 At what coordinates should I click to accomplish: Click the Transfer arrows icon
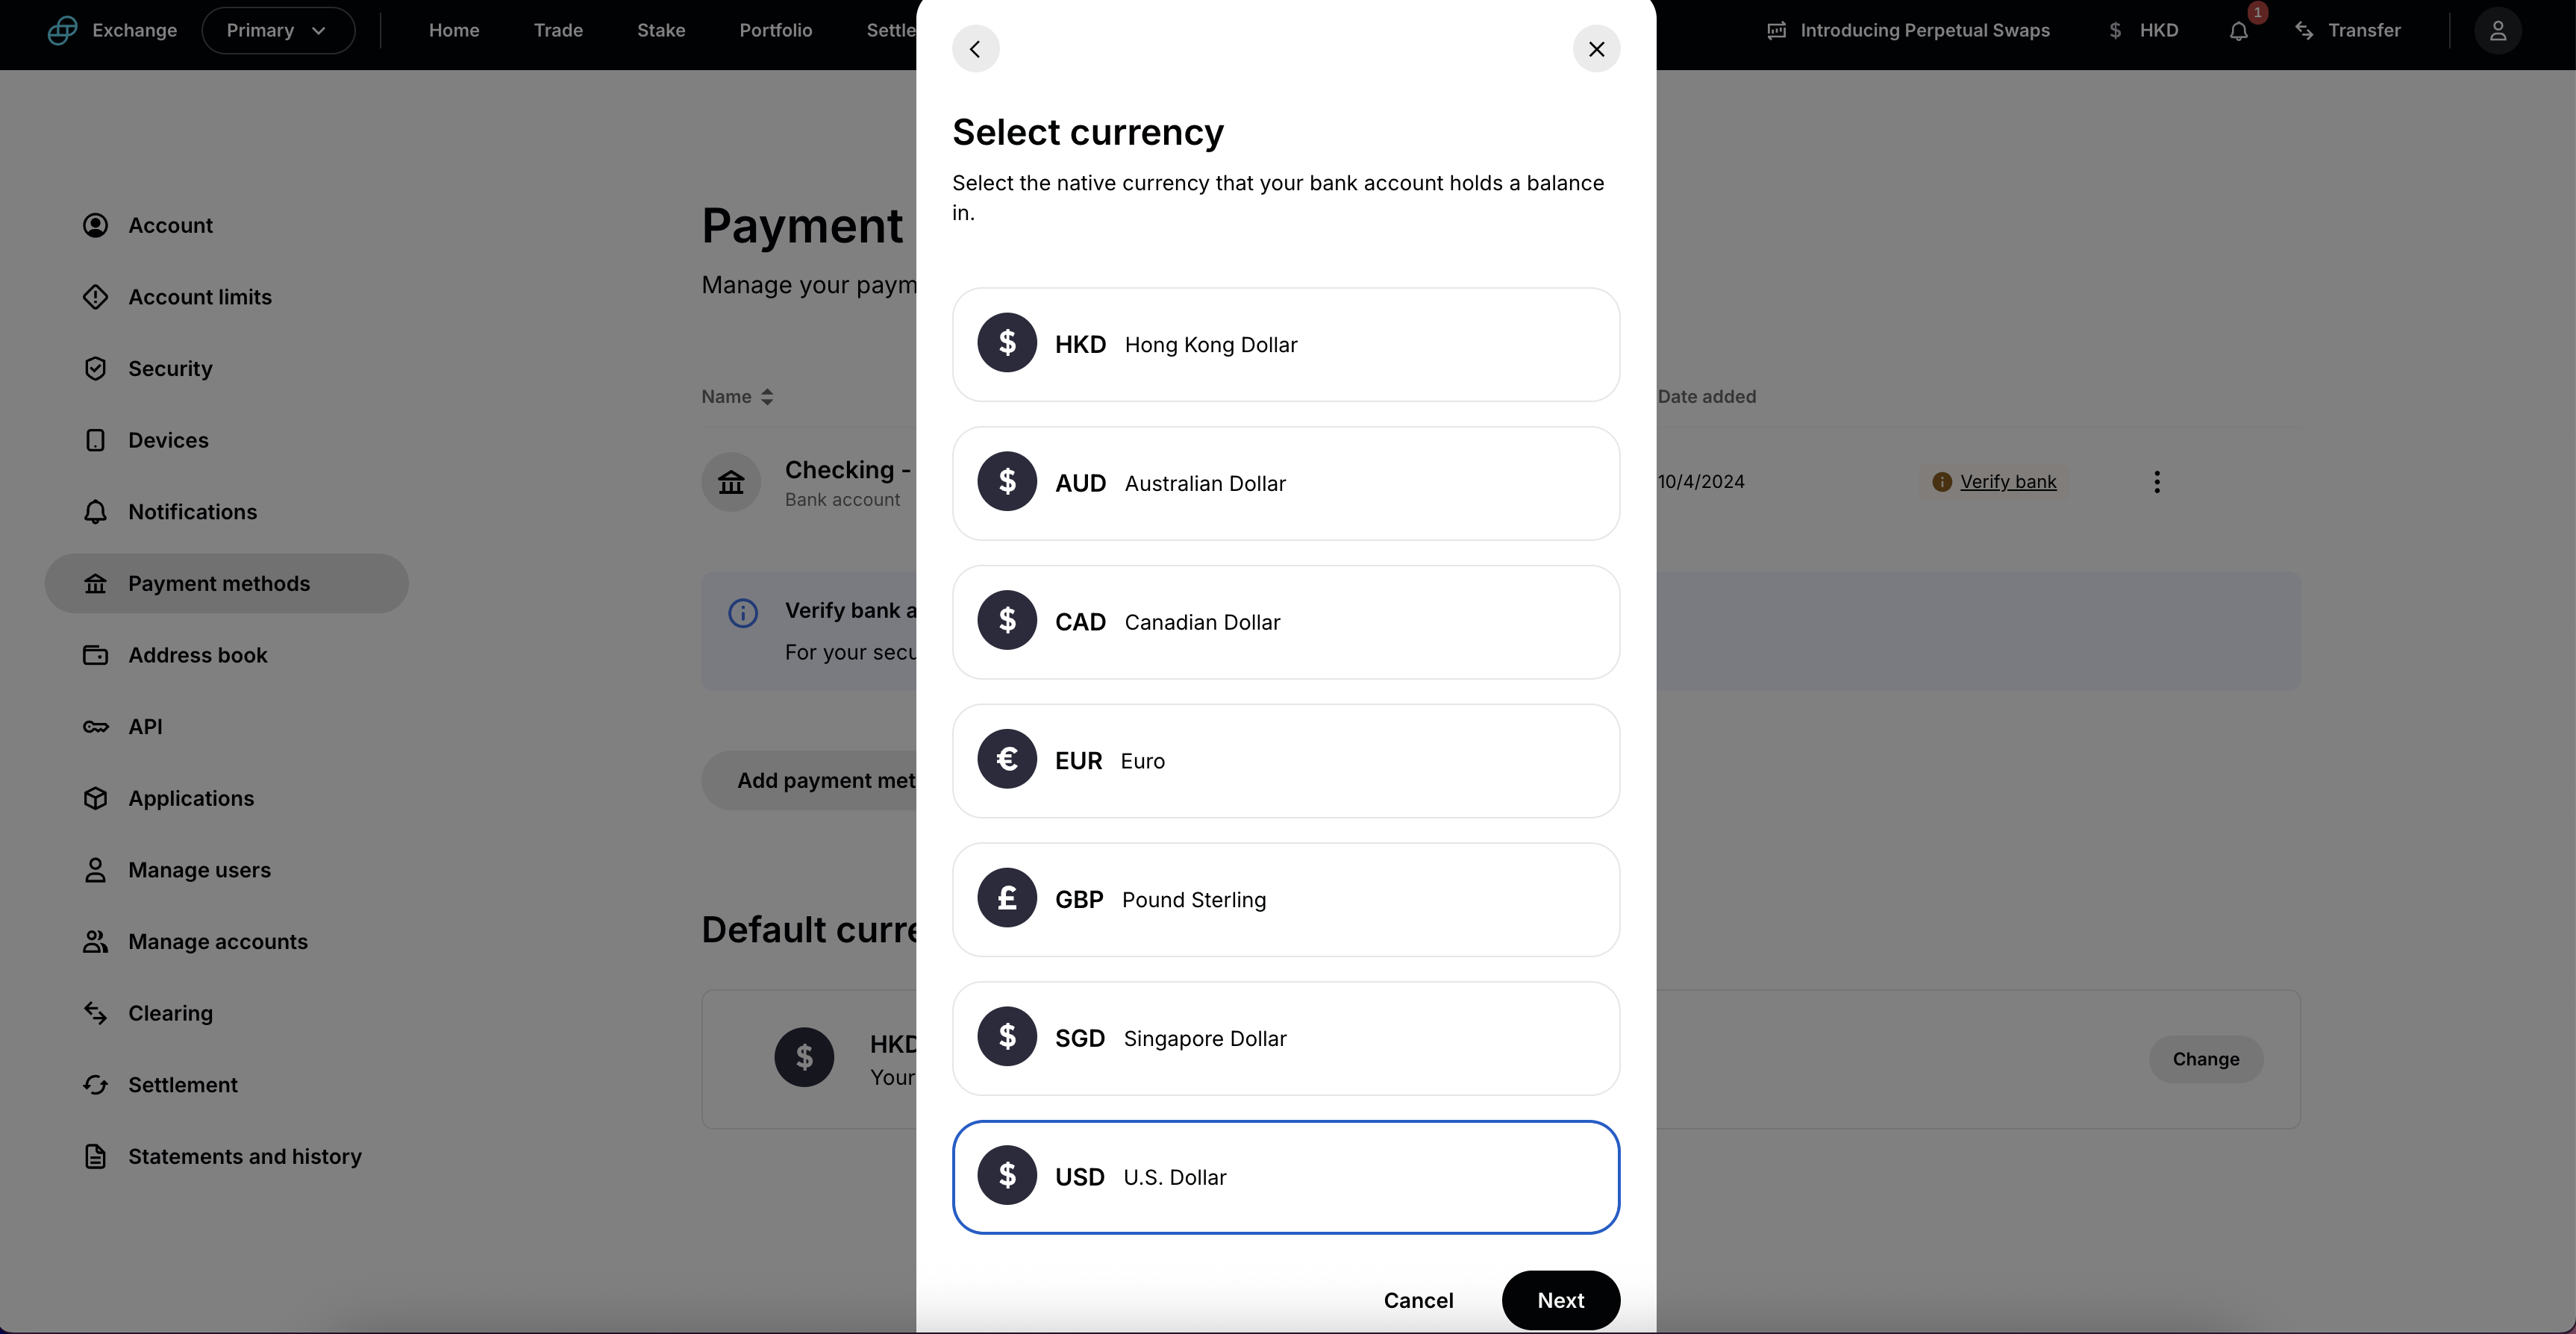pos(2304,31)
